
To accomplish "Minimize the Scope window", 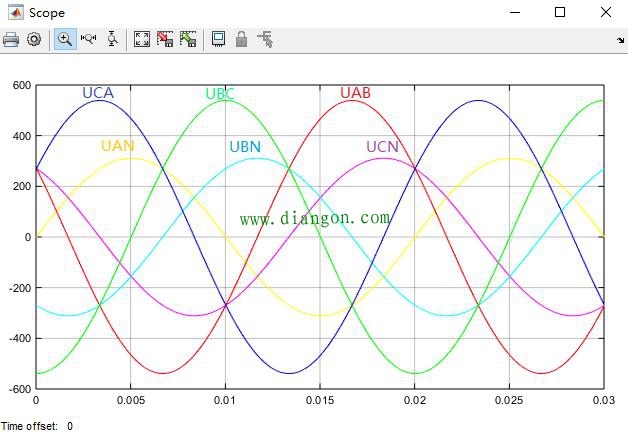I will 515,12.
